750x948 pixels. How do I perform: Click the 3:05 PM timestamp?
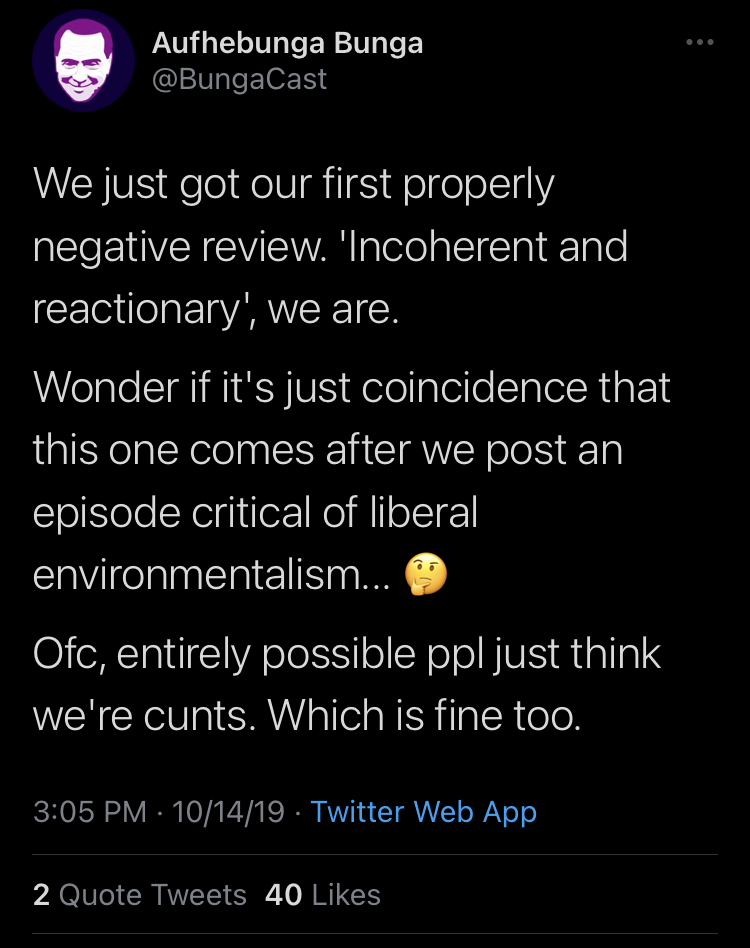point(90,811)
